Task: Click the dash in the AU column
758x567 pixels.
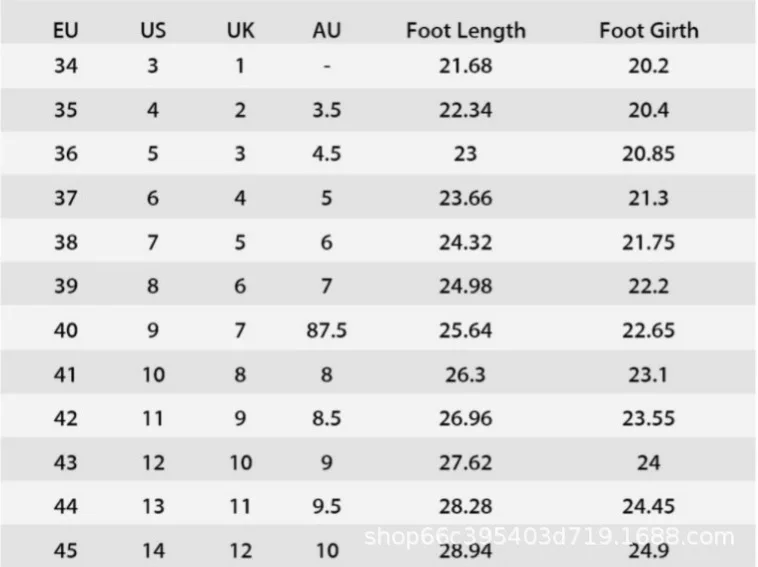Action: (327, 67)
